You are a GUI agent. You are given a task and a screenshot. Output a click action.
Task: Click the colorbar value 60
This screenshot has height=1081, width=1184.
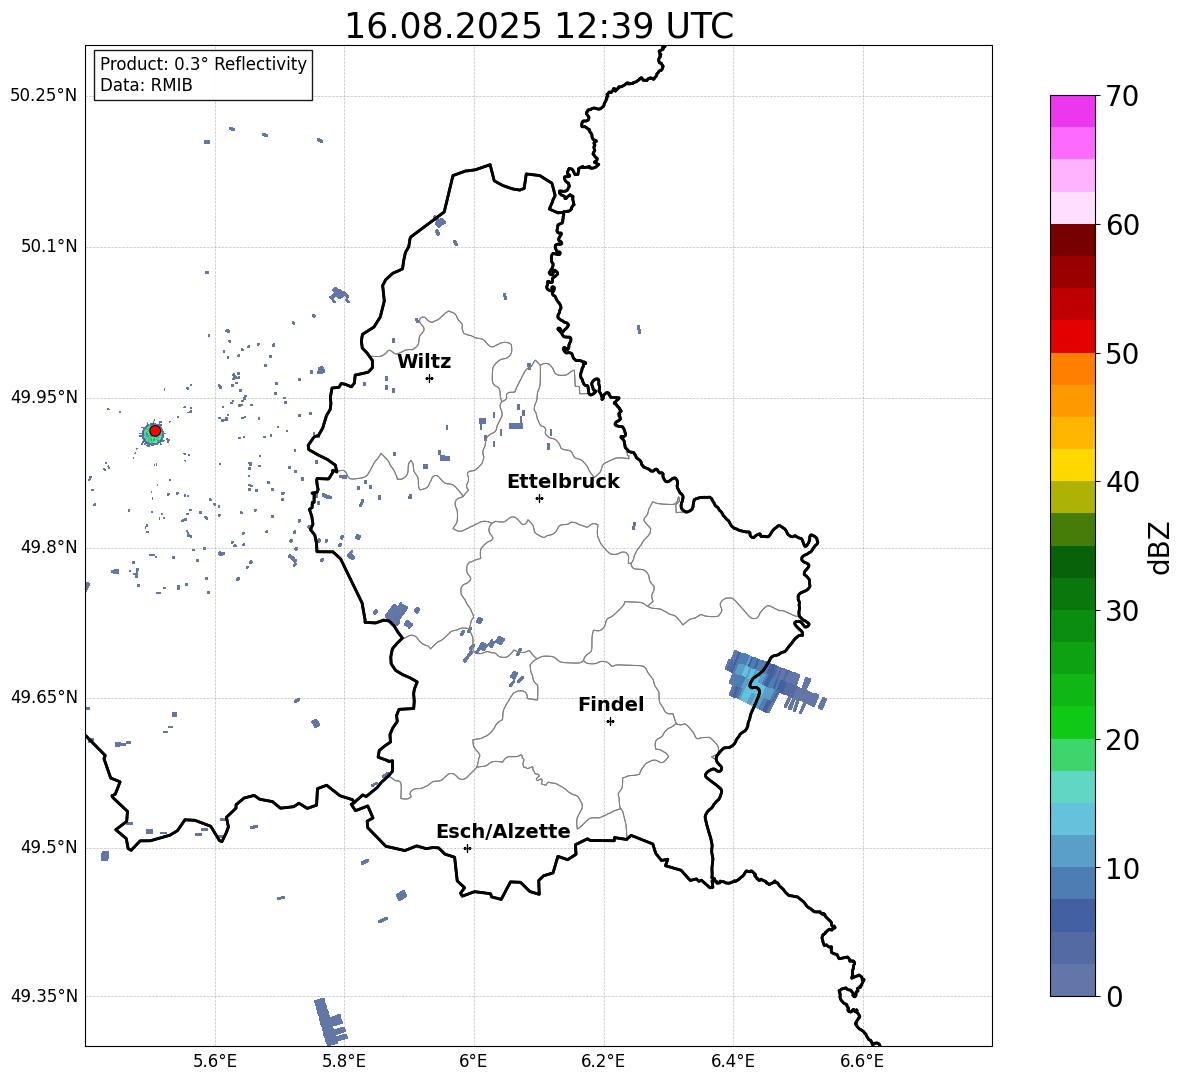pos(1122,225)
